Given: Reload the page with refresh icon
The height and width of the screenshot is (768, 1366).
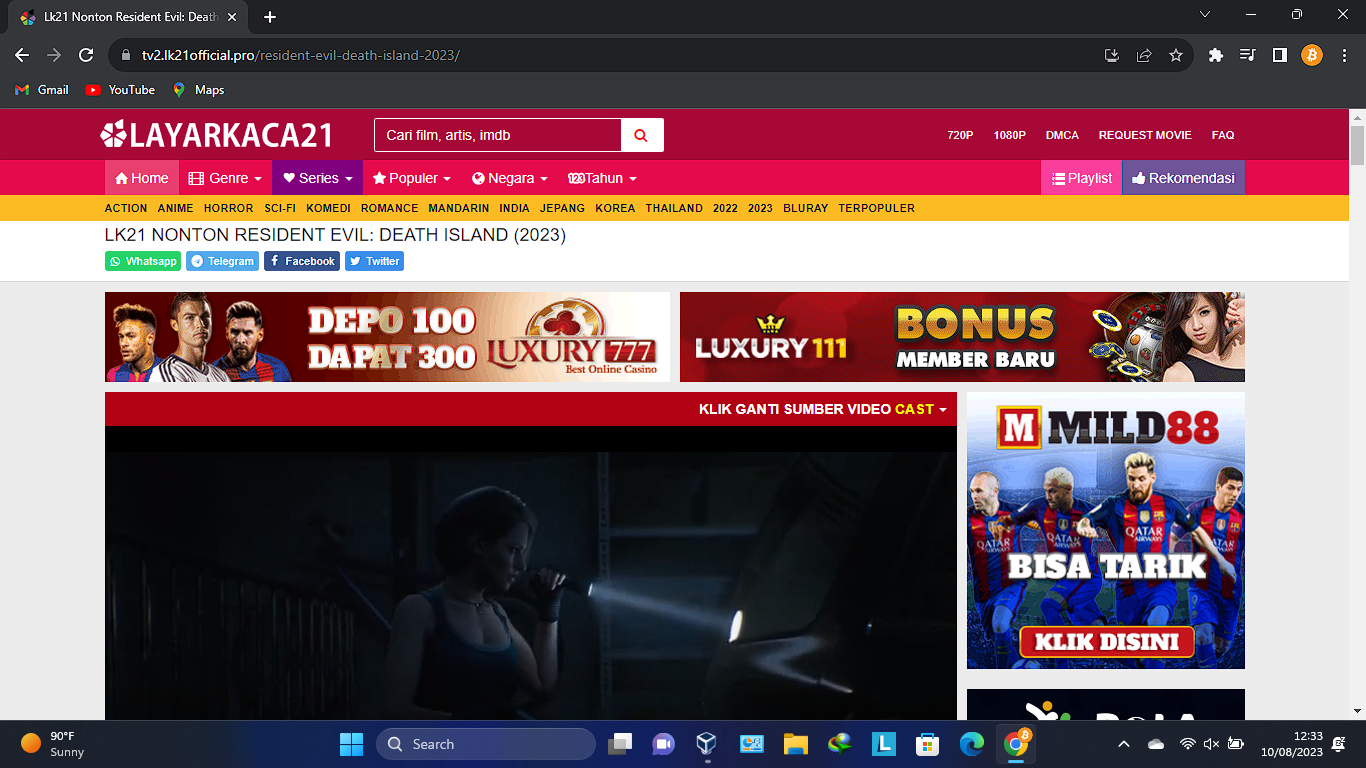Looking at the screenshot, I should pos(86,55).
